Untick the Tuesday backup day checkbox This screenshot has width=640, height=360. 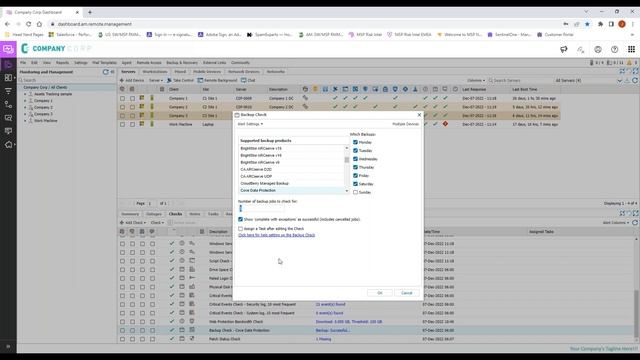[355, 151]
